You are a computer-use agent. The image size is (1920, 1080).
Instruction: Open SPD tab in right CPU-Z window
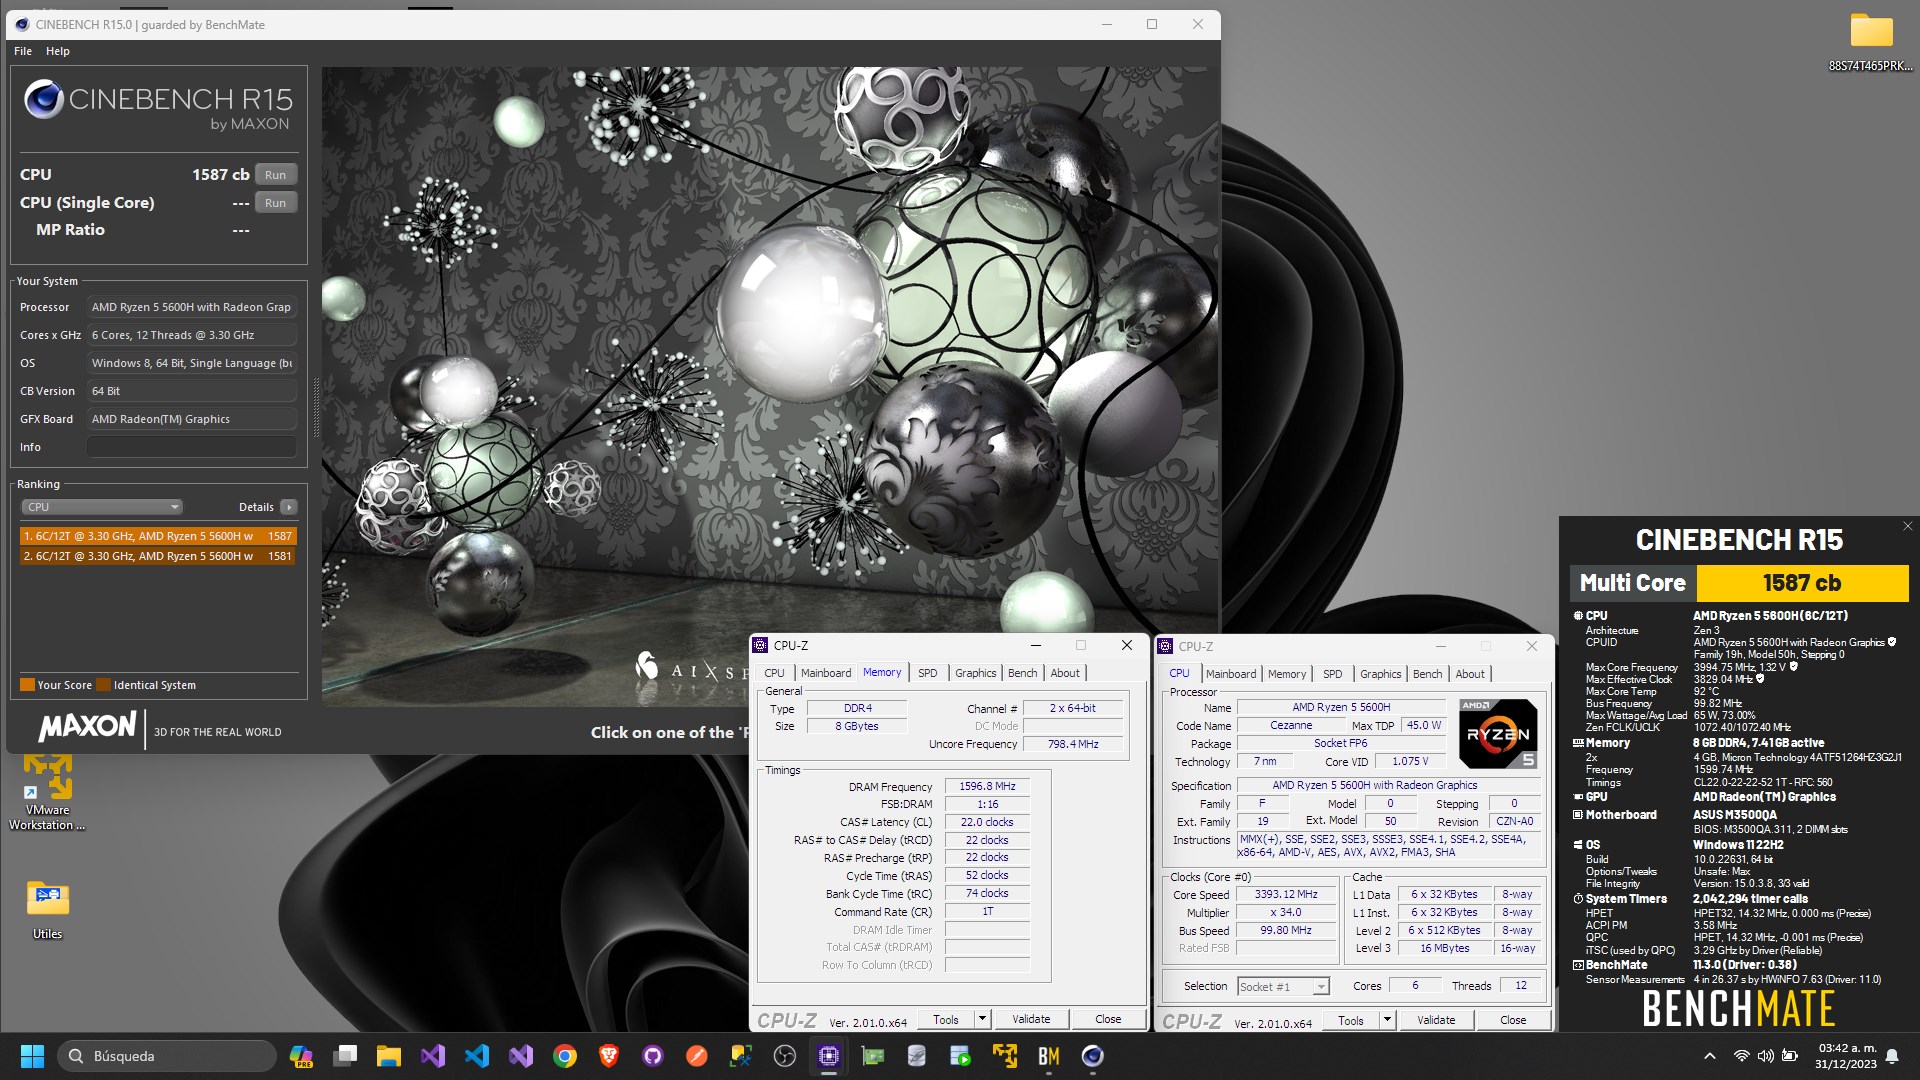coord(1333,674)
